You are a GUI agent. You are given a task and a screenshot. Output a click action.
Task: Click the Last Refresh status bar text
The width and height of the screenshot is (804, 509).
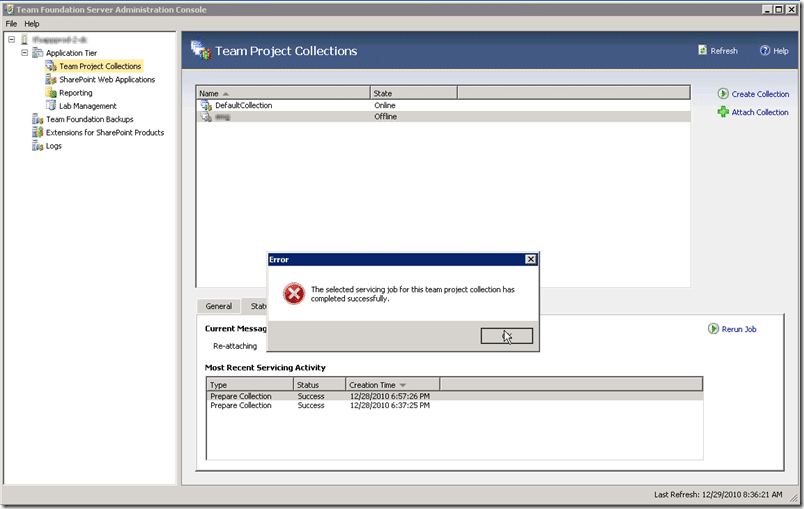tap(718, 495)
